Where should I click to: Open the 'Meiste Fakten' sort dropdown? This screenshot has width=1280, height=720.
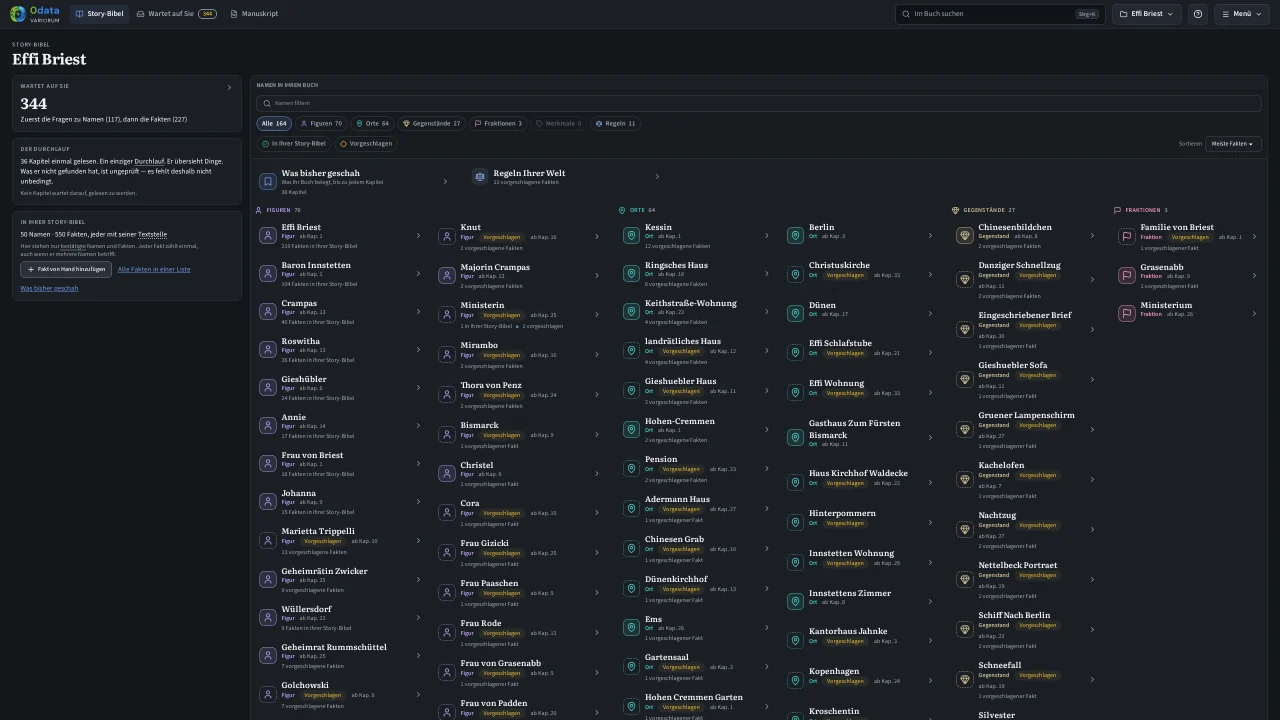[x=1233, y=144]
